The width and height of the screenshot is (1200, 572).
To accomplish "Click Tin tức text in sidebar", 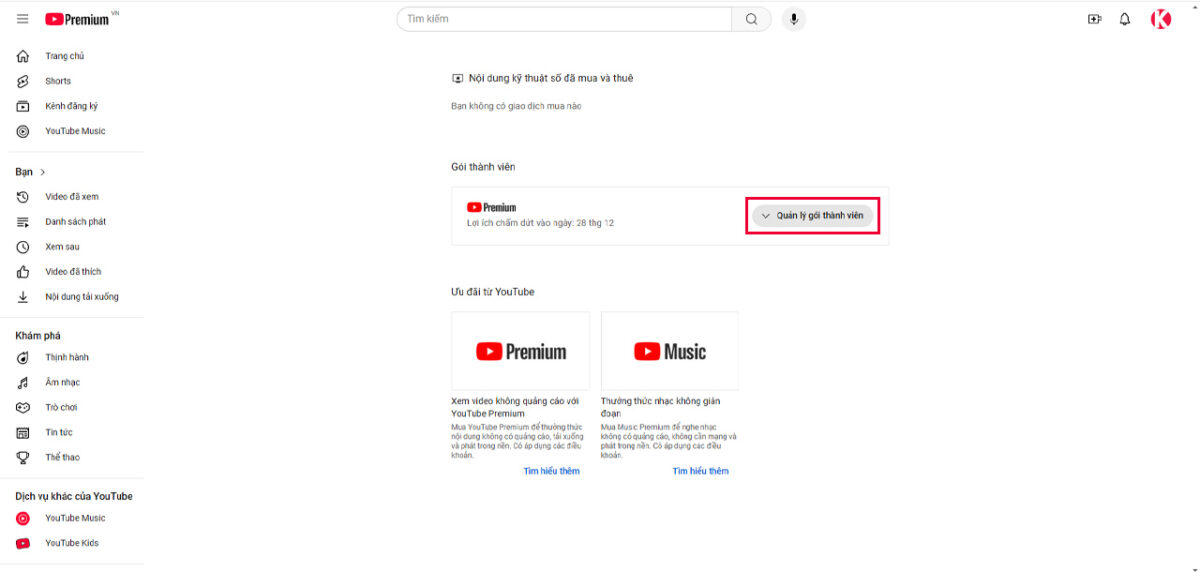I will click(x=59, y=433).
